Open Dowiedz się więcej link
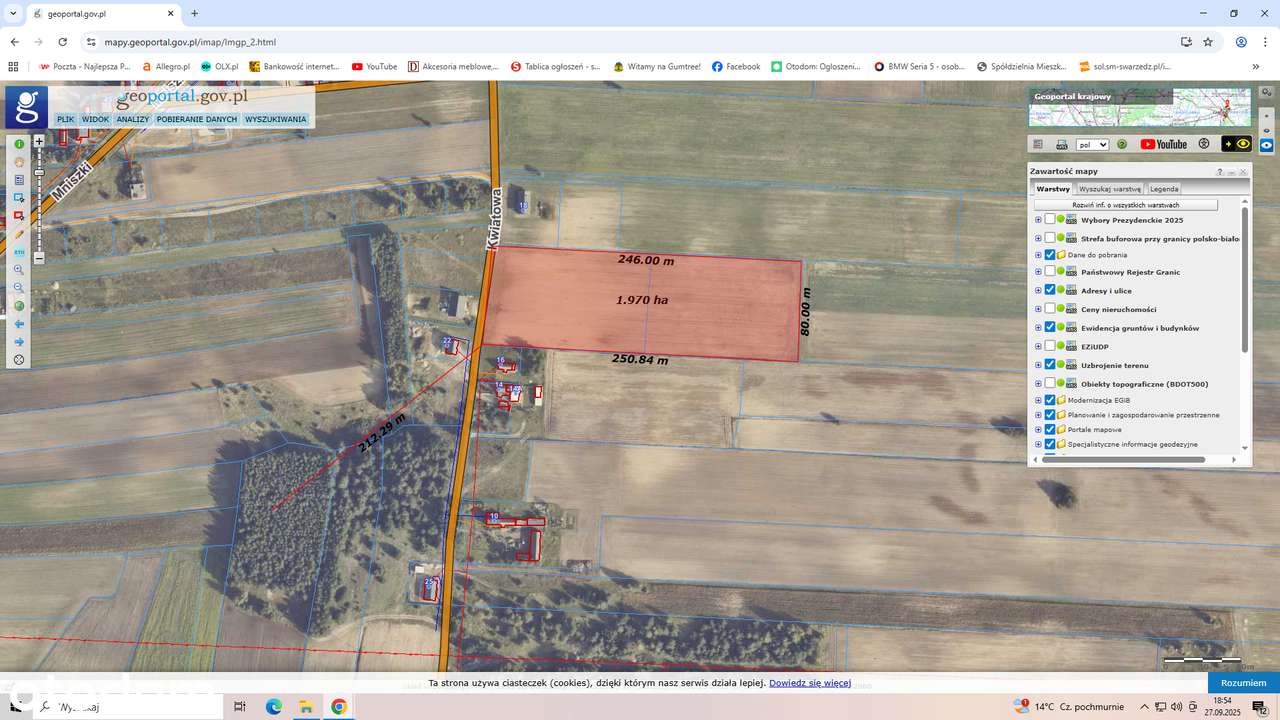Screen dimensions: 1280x720 (x=810, y=683)
